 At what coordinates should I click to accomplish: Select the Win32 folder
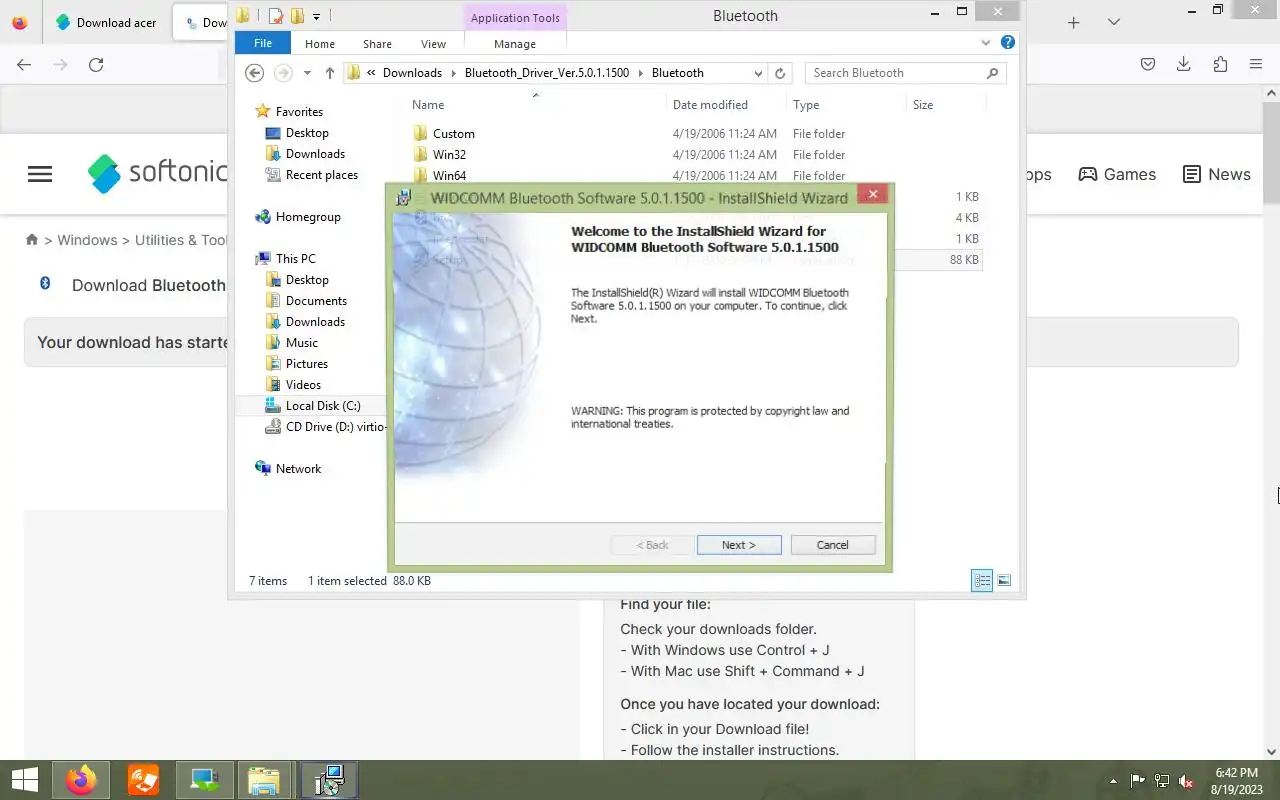449,155
